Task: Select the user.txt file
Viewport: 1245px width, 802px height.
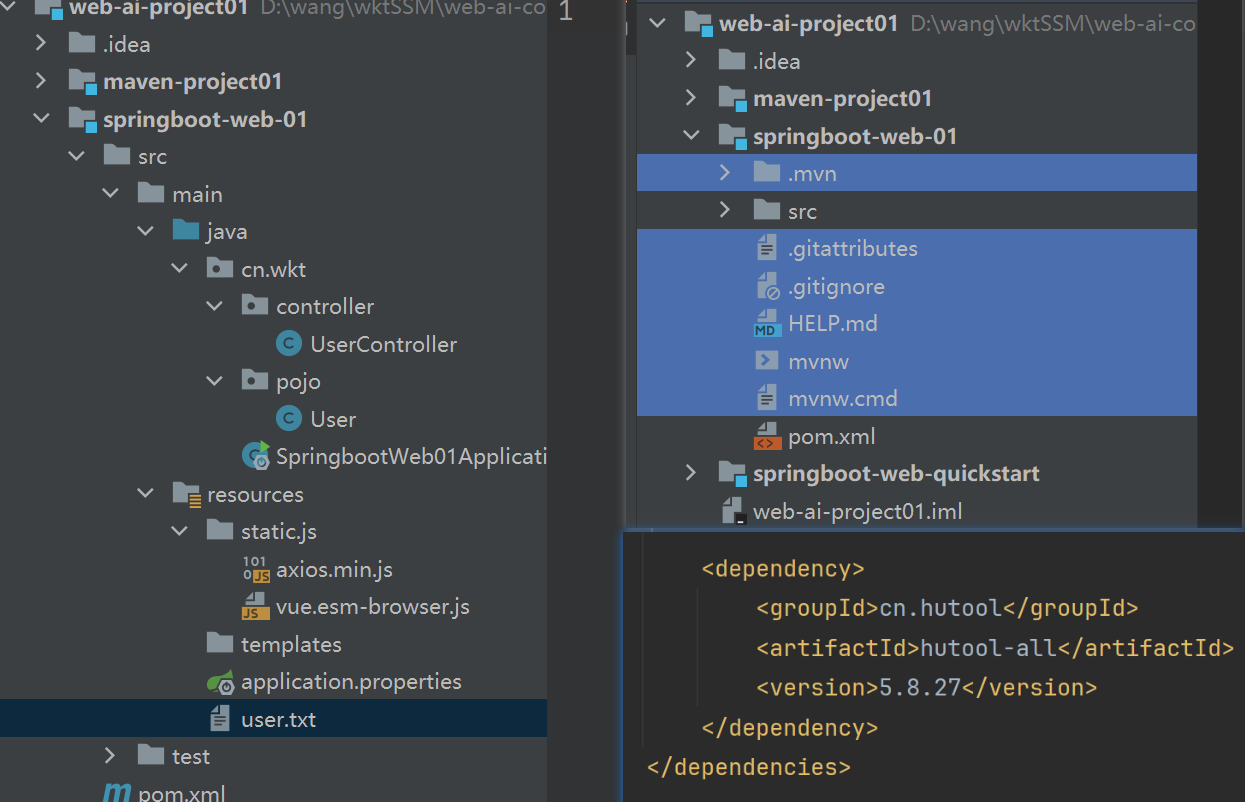Action: (x=278, y=720)
